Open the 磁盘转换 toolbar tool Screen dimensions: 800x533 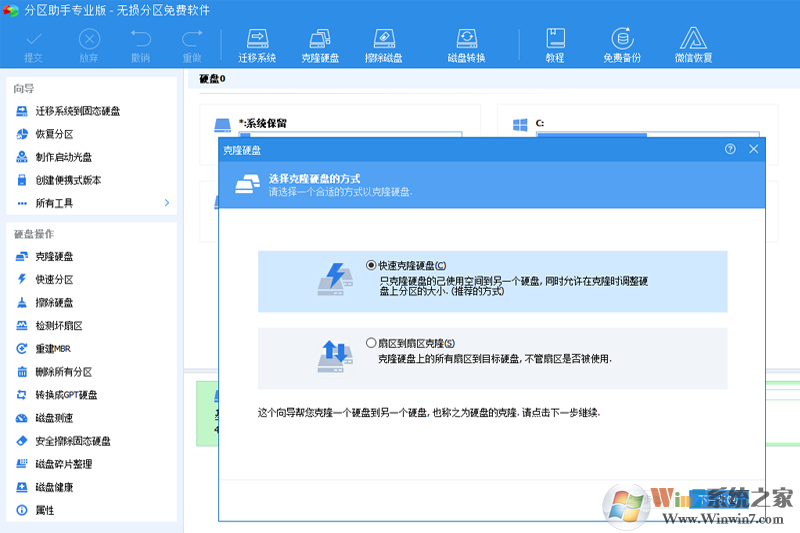tap(466, 46)
